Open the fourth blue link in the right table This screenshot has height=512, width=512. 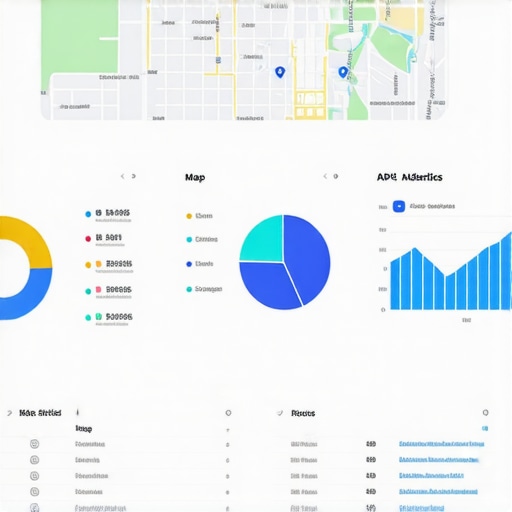(x=438, y=492)
